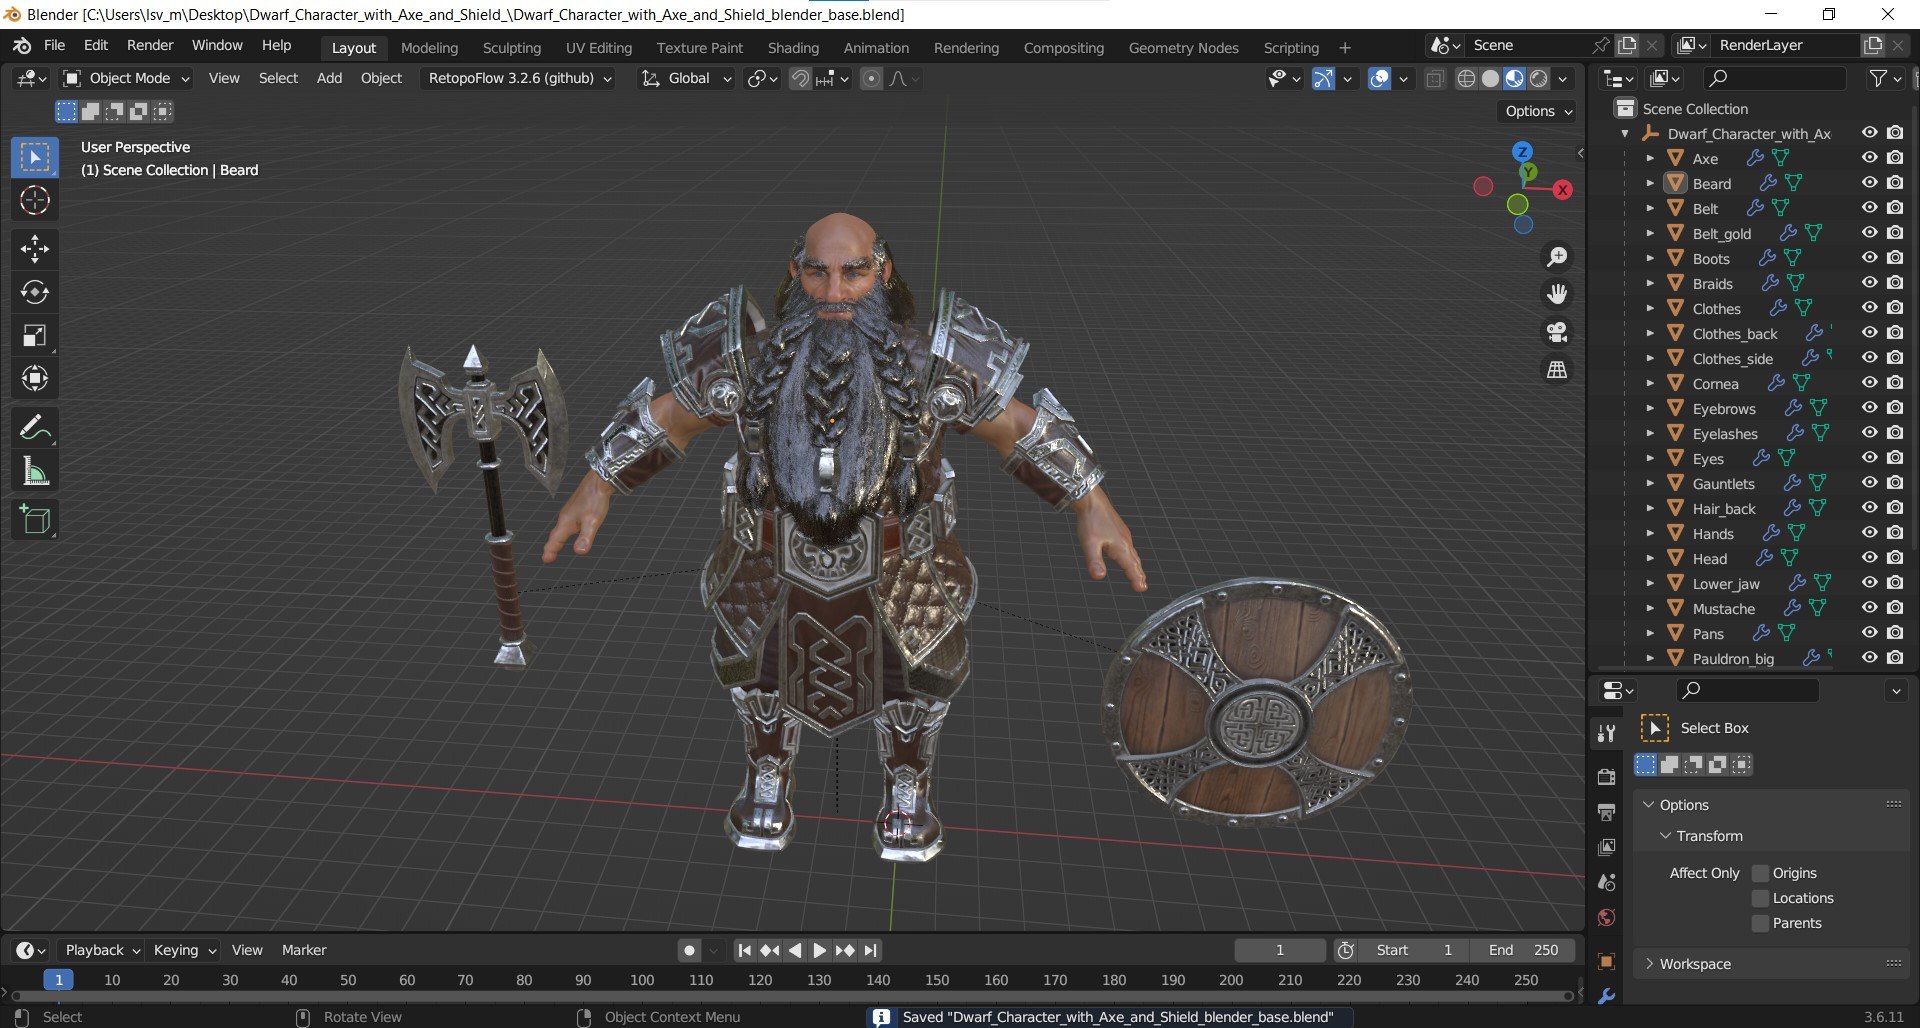Open the Object properties tab
The width and height of the screenshot is (1920, 1028).
tap(1607, 962)
